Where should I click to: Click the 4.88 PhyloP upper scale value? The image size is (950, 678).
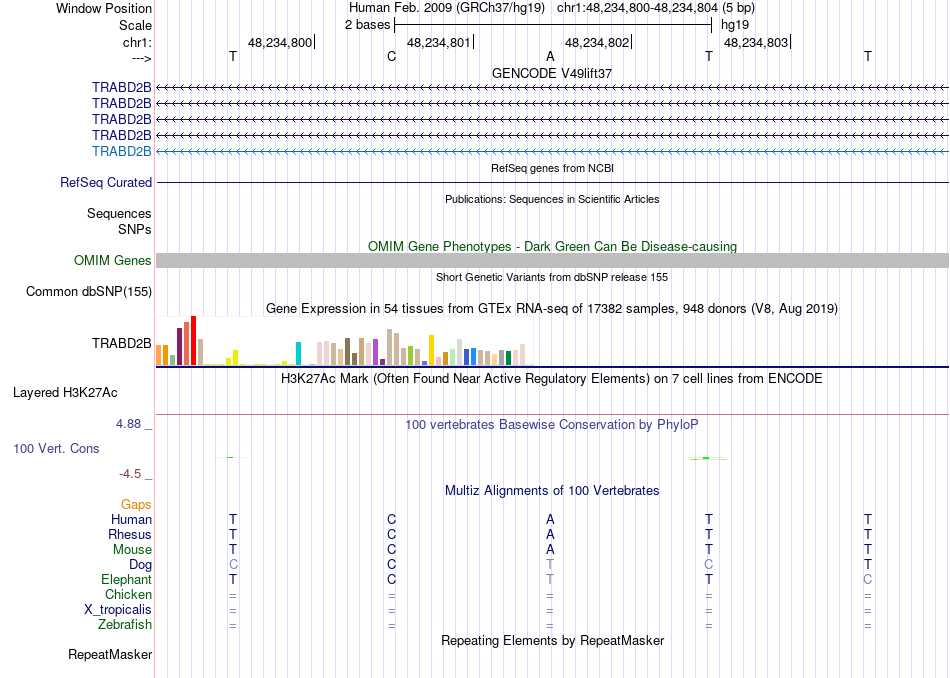coord(128,424)
